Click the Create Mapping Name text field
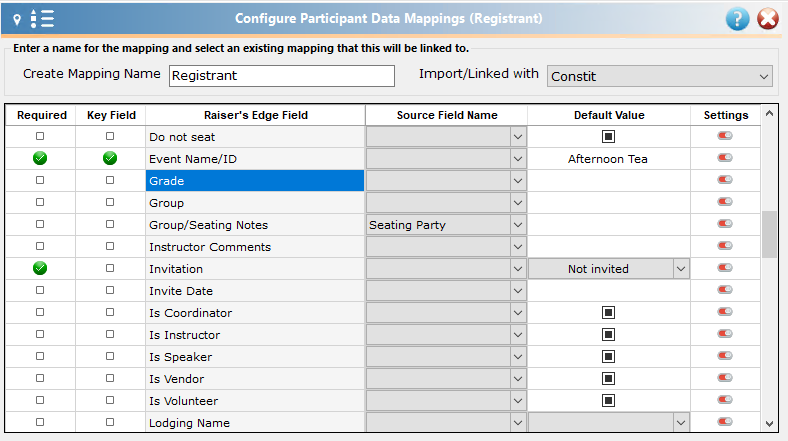This screenshot has width=788, height=441. (x=281, y=76)
